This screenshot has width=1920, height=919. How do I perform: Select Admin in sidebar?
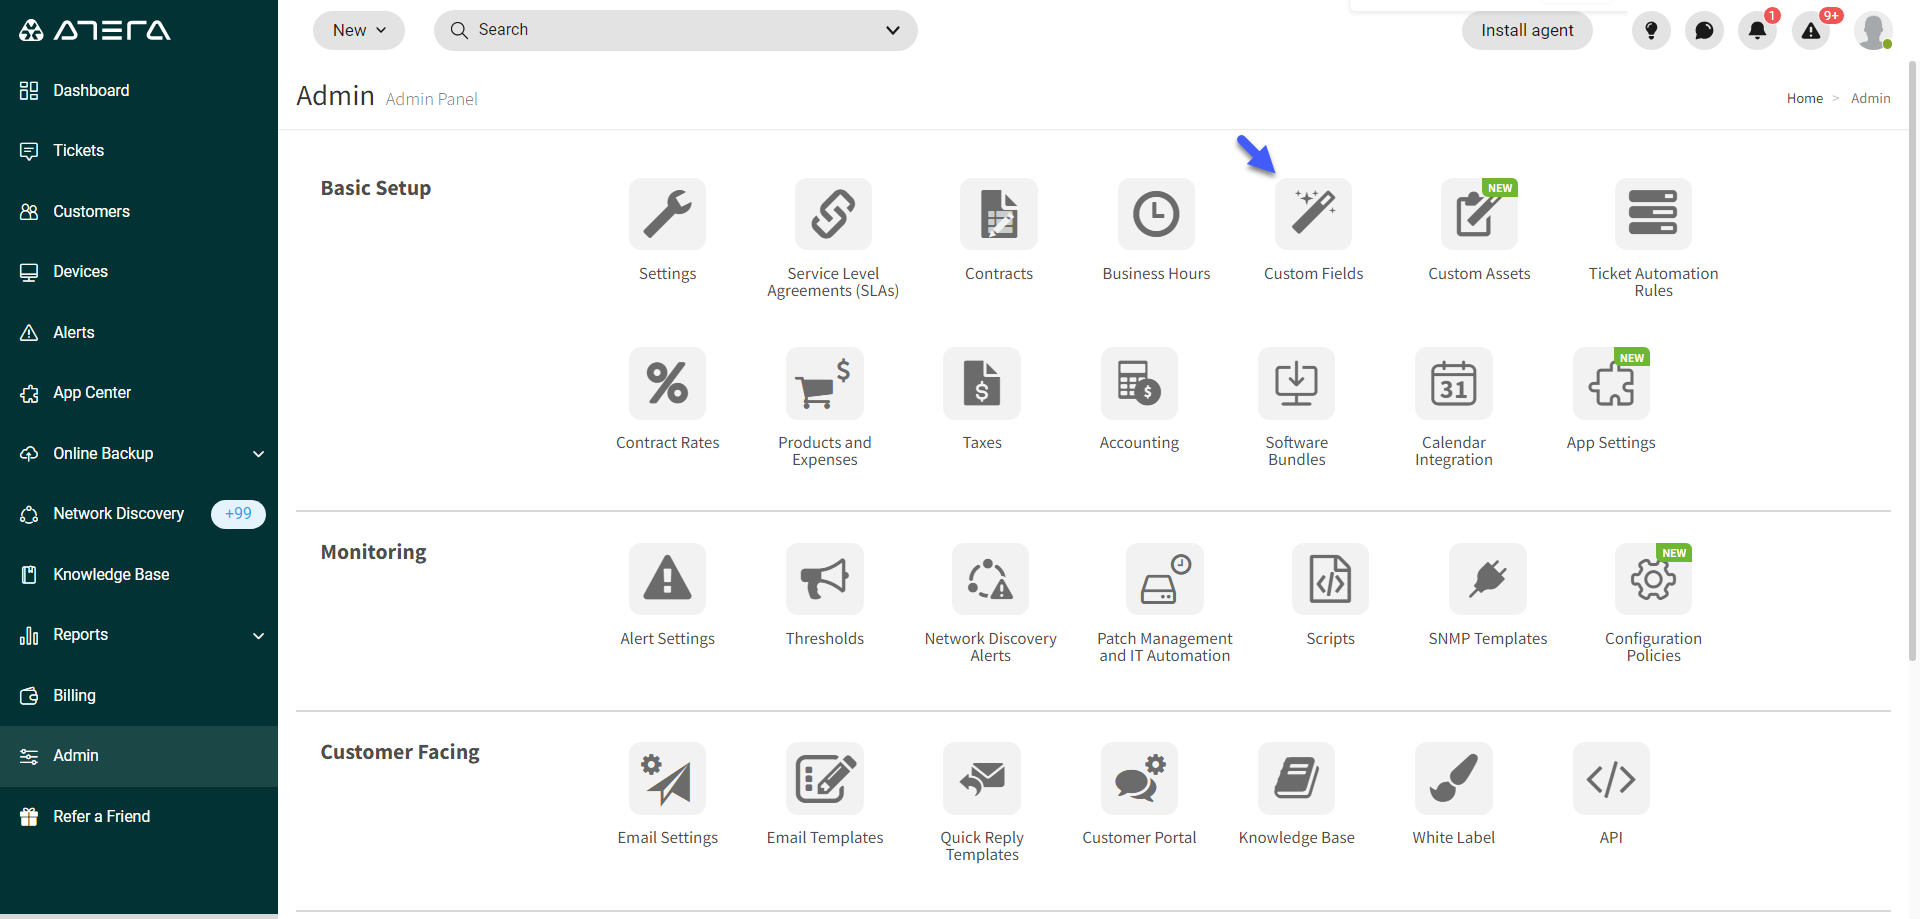(139, 756)
